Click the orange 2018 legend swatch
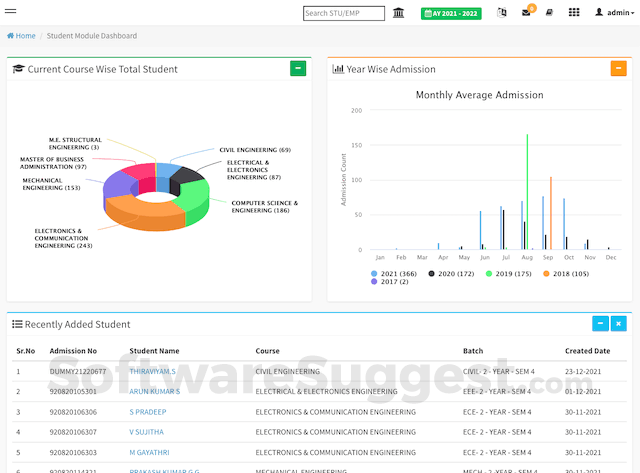 click(549, 273)
